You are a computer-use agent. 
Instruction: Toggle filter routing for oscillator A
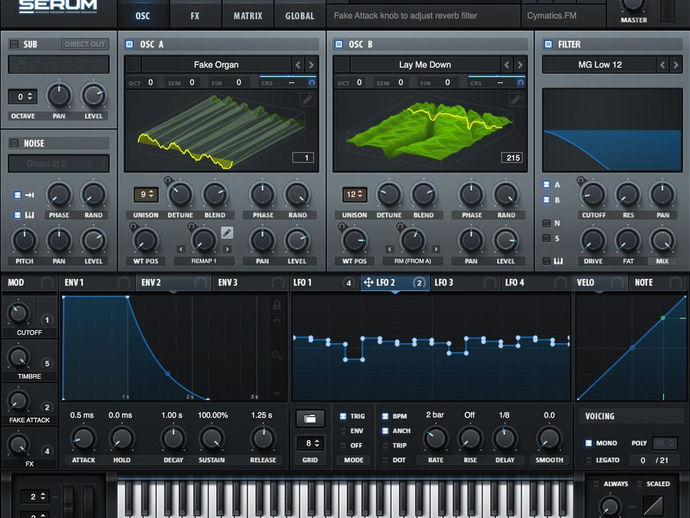(x=547, y=184)
